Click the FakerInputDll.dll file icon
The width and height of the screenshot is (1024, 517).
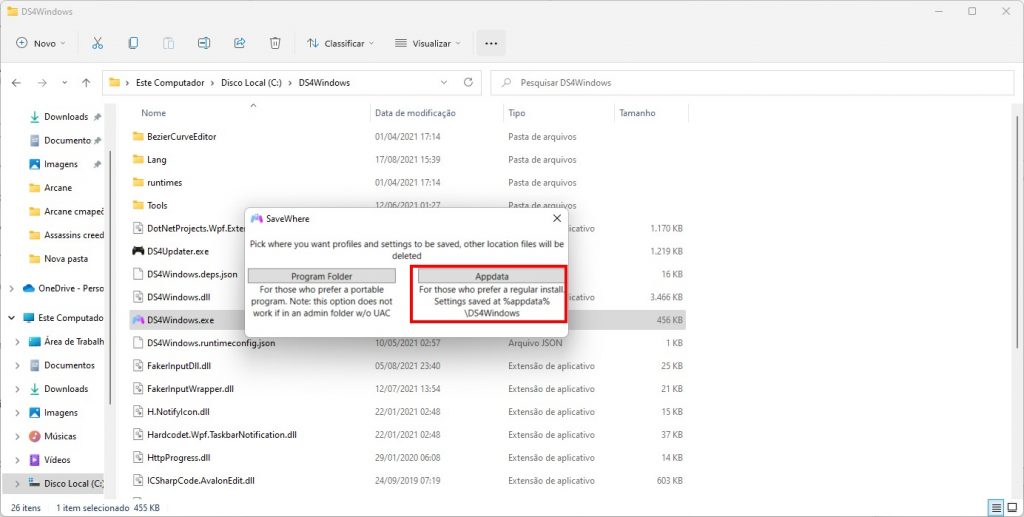click(x=138, y=366)
